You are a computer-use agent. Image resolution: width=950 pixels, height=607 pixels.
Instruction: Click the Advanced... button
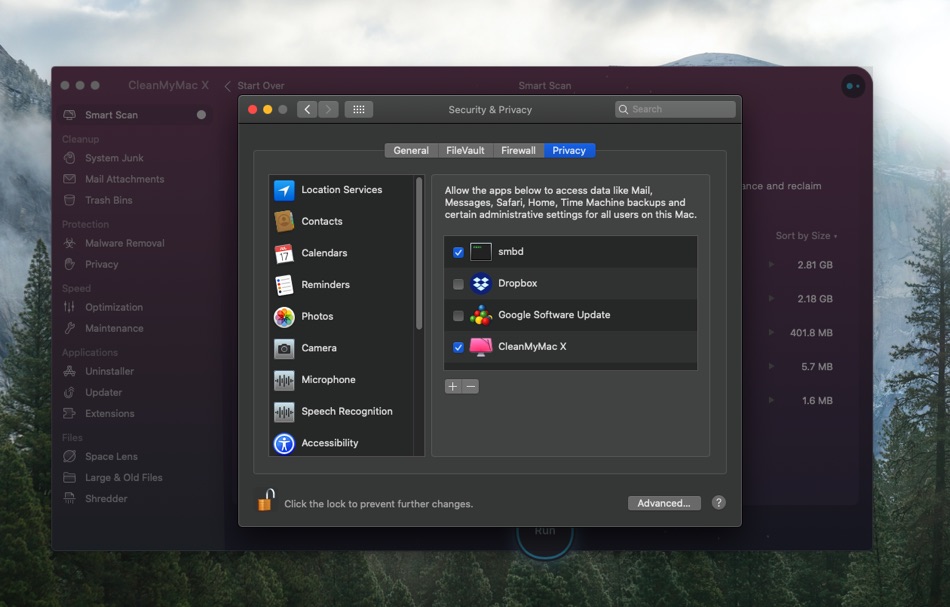pyautogui.click(x=664, y=503)
